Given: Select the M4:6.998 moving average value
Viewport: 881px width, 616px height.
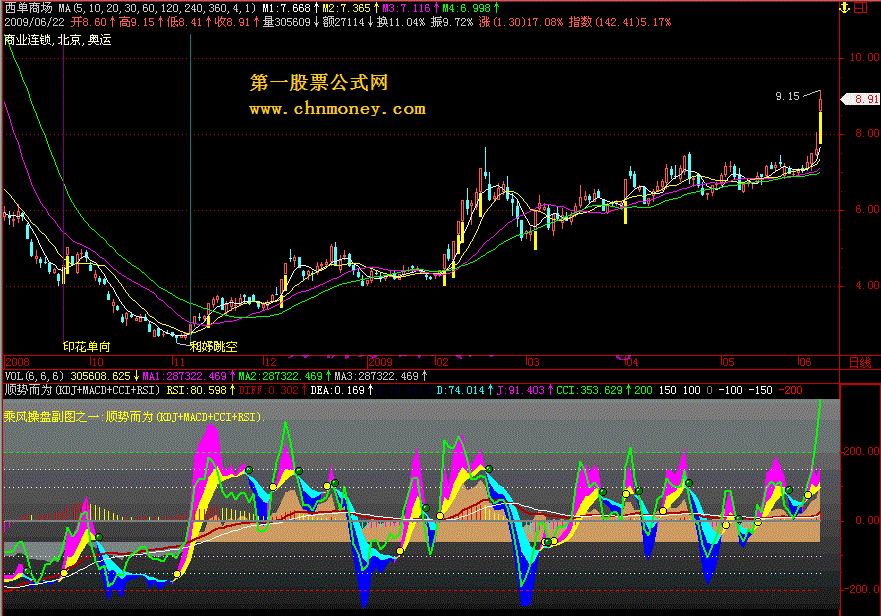Looking at the screenshot, I should click(466, 8).
